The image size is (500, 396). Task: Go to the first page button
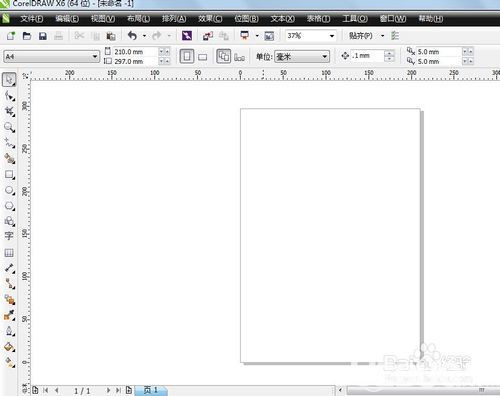[x=46, y=390]
